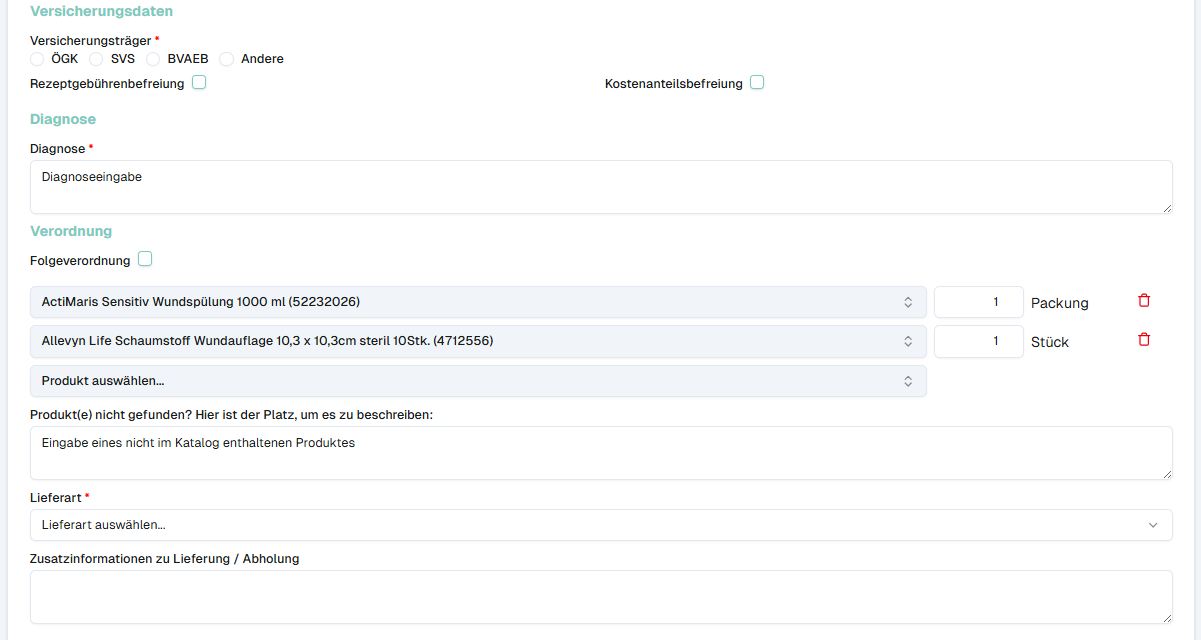
Task: Toggle the Folgeverordnung checkbox
Action: tap(145, 258)
